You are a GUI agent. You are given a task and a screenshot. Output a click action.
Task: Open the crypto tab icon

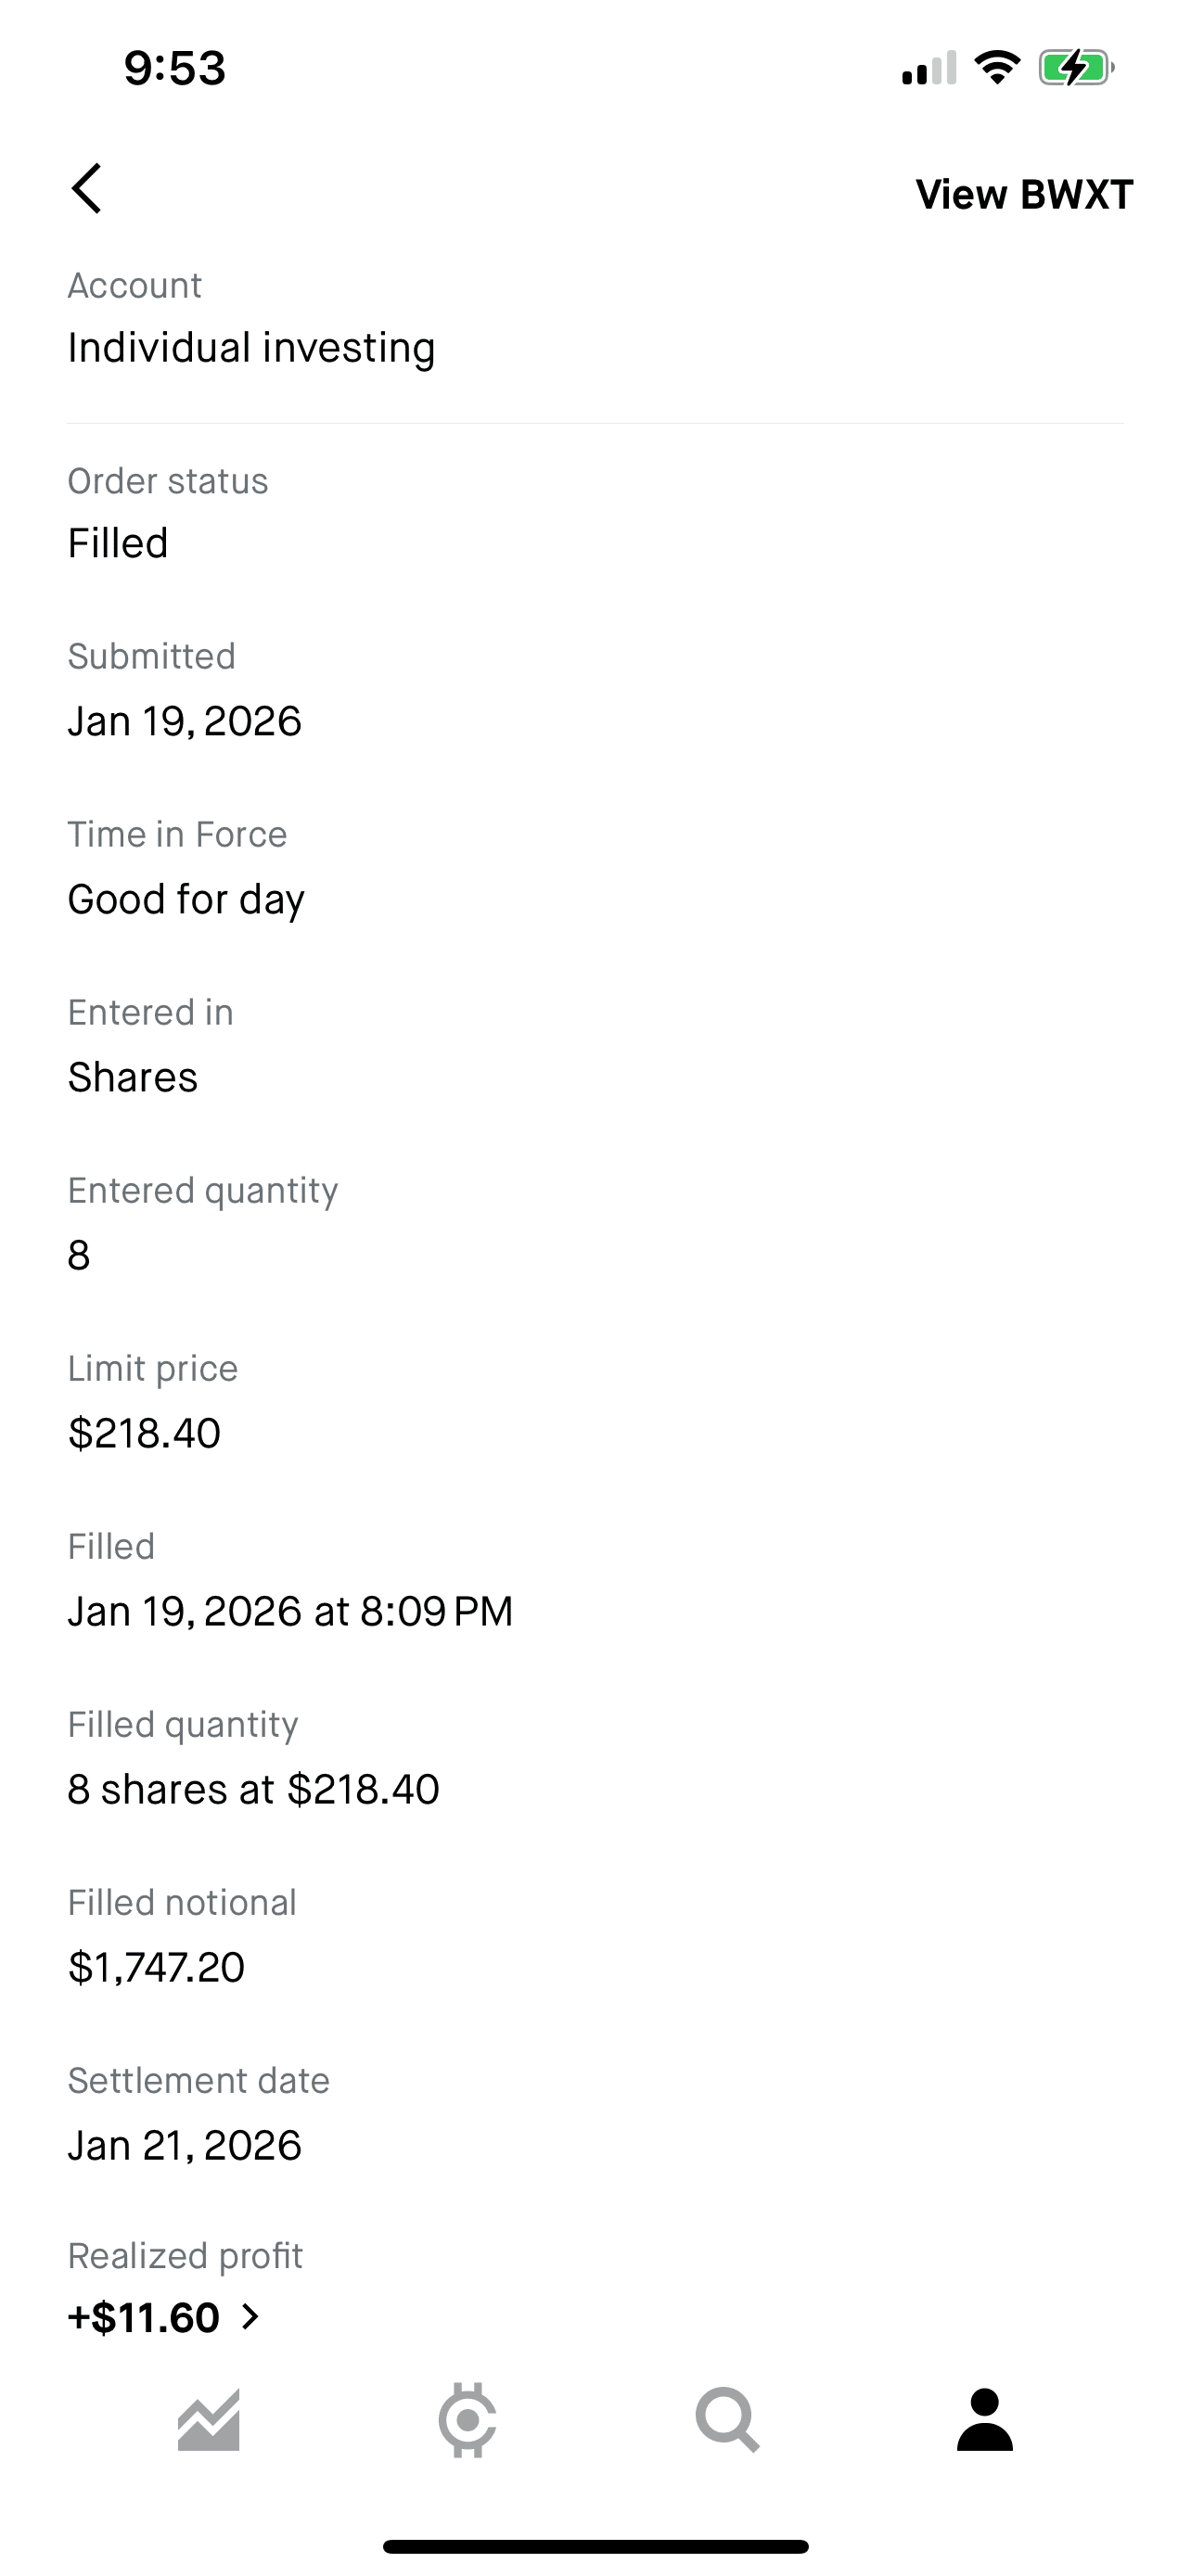click(x=467, y=2421)
